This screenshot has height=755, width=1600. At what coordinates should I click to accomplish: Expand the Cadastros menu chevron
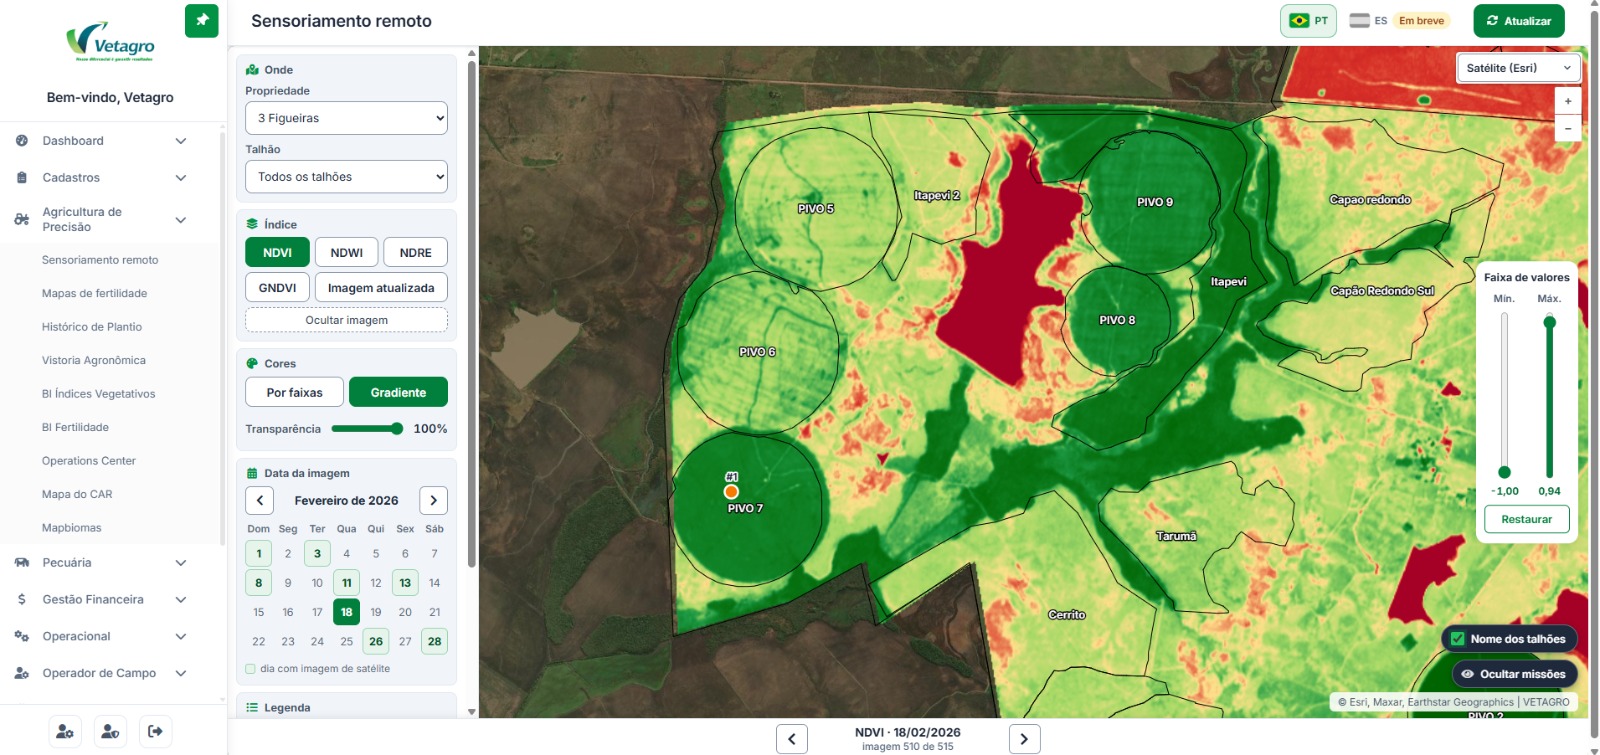point(181,178)
